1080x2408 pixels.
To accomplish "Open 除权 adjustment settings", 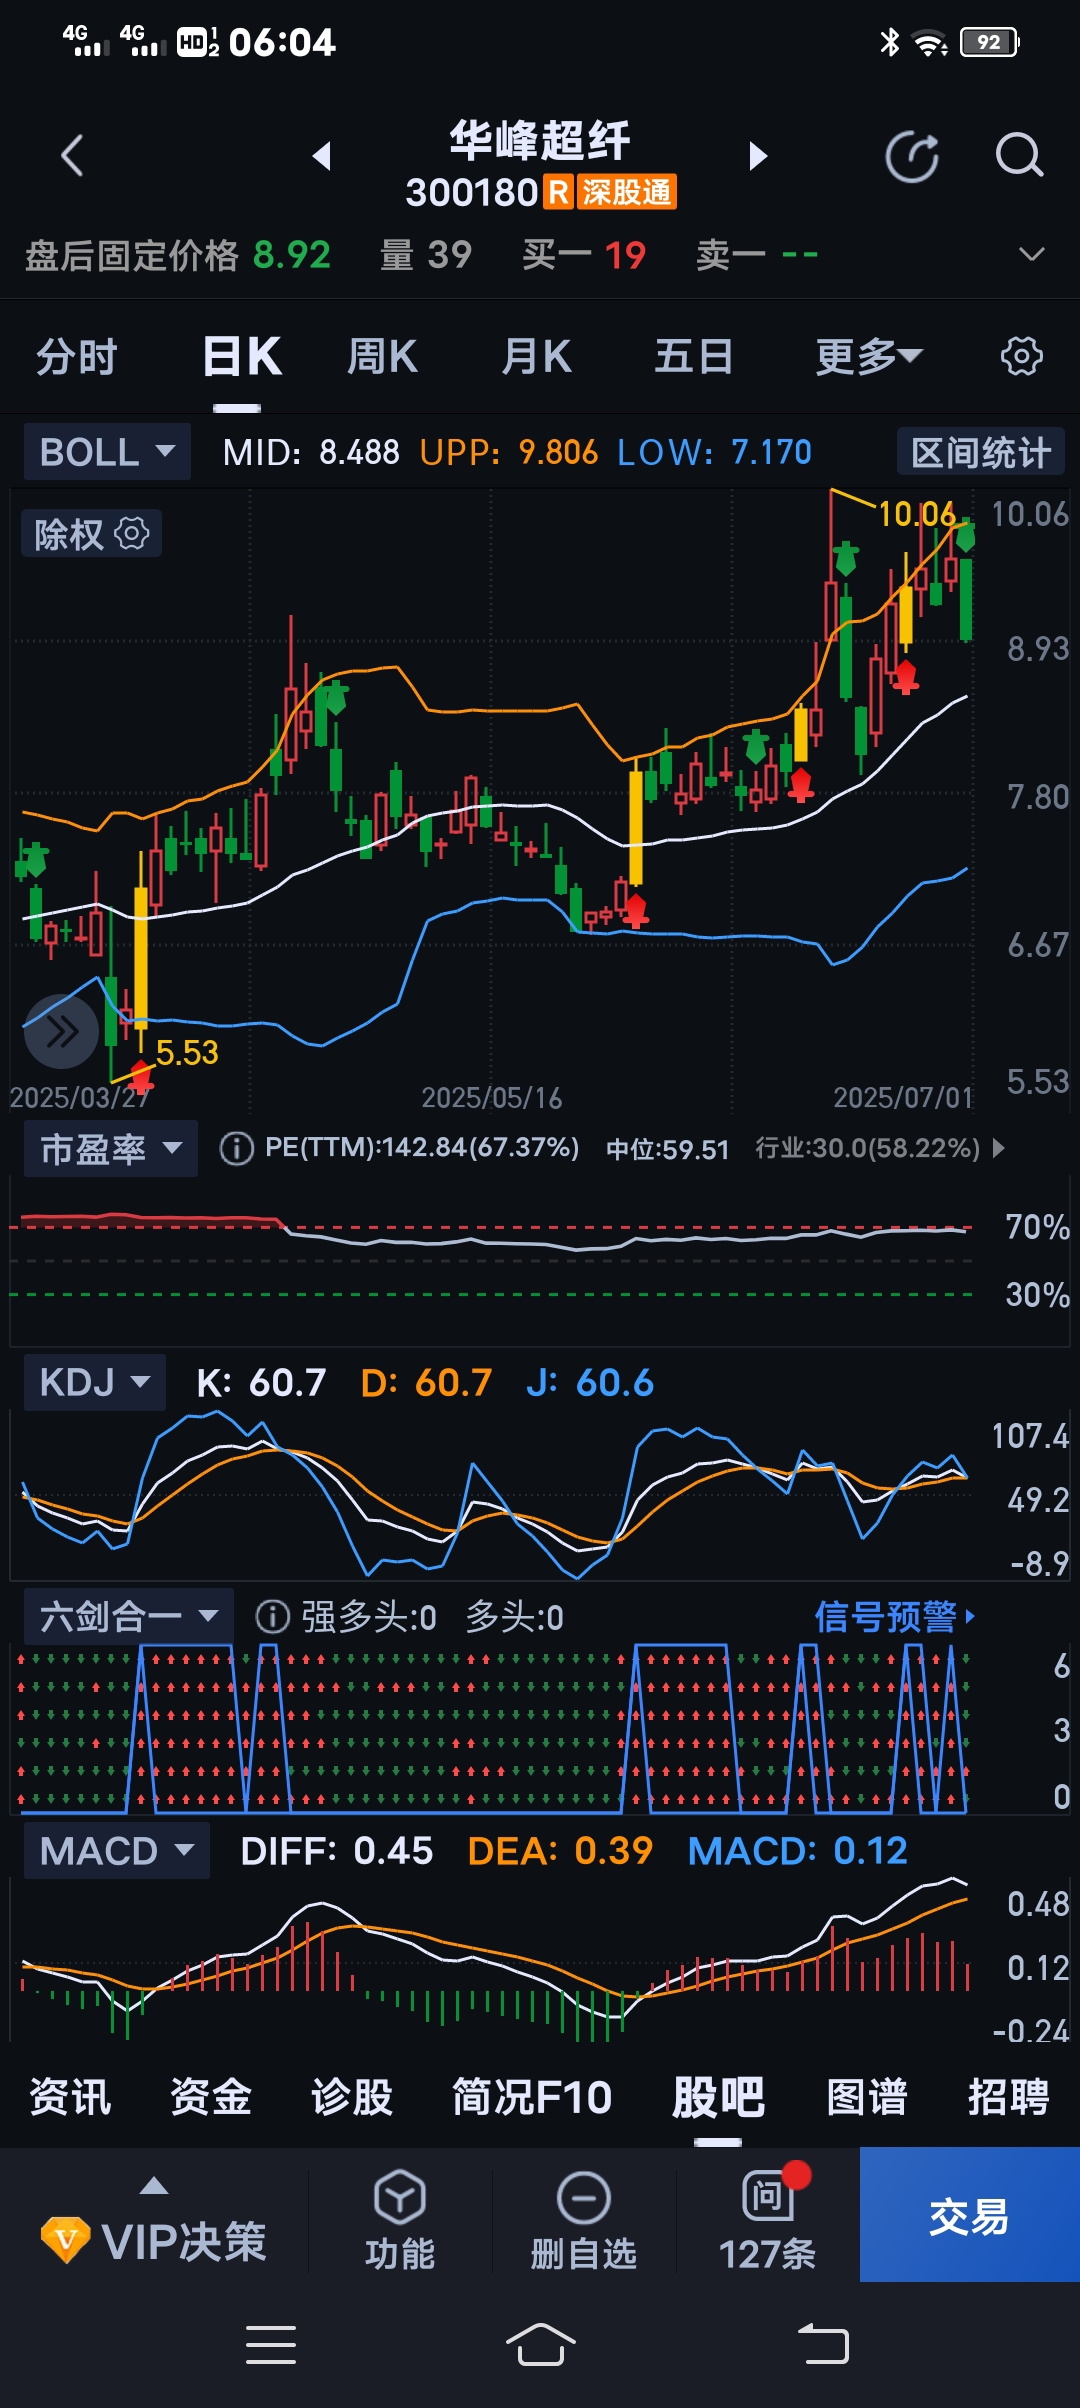I will click(91, 534).
